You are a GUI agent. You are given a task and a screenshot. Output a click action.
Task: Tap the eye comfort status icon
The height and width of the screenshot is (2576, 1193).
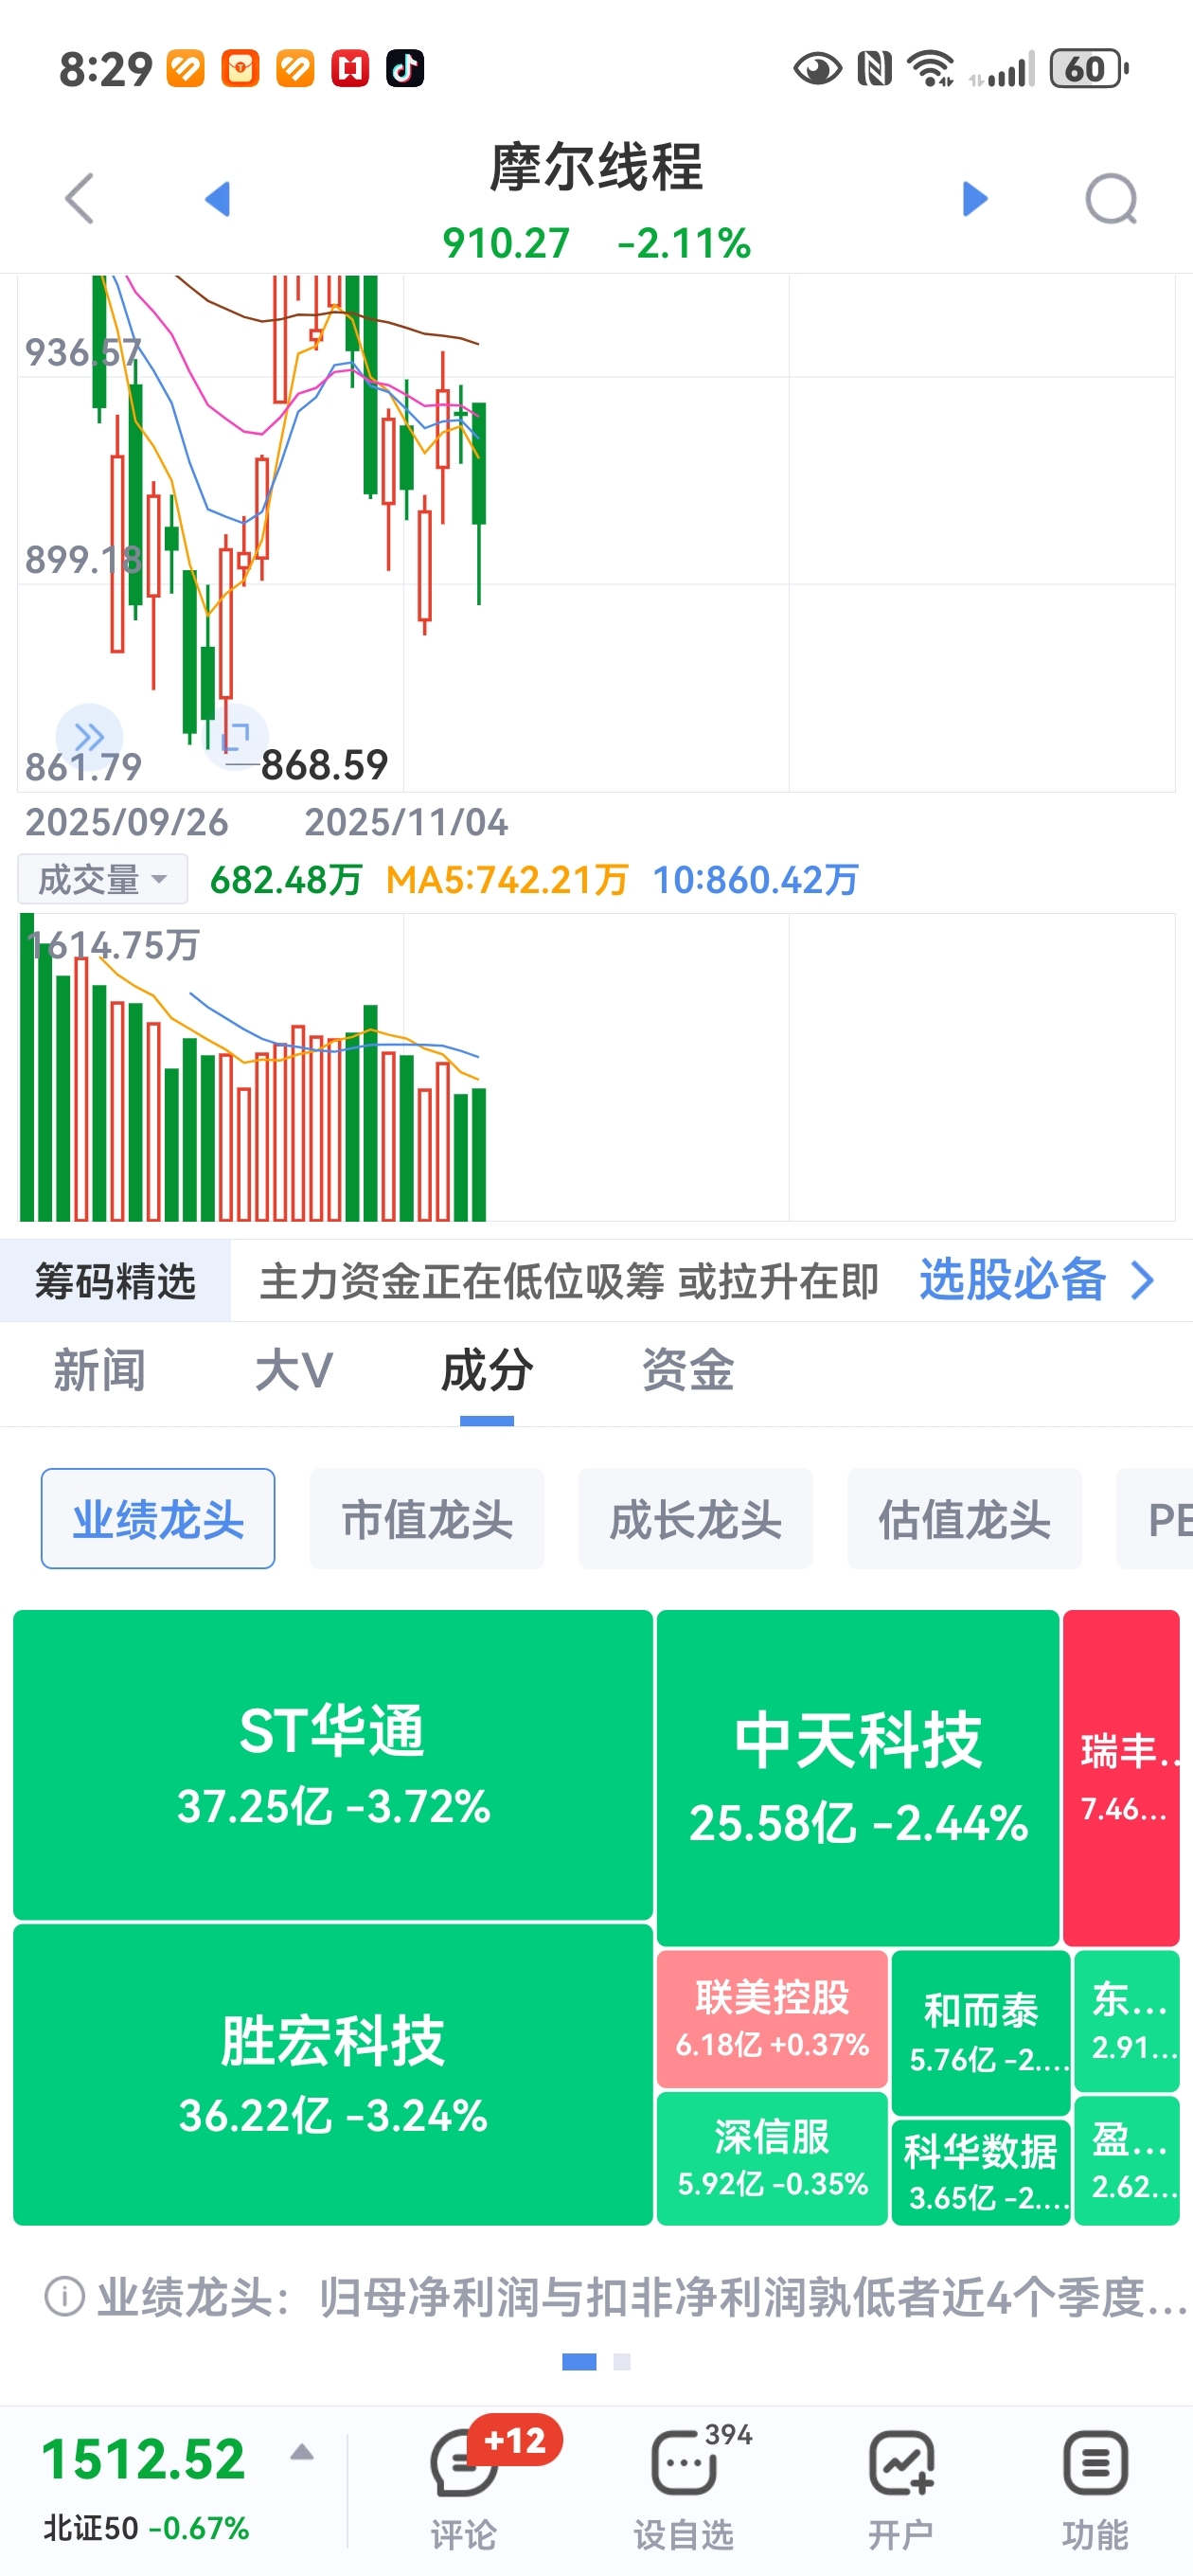(817, 69)
